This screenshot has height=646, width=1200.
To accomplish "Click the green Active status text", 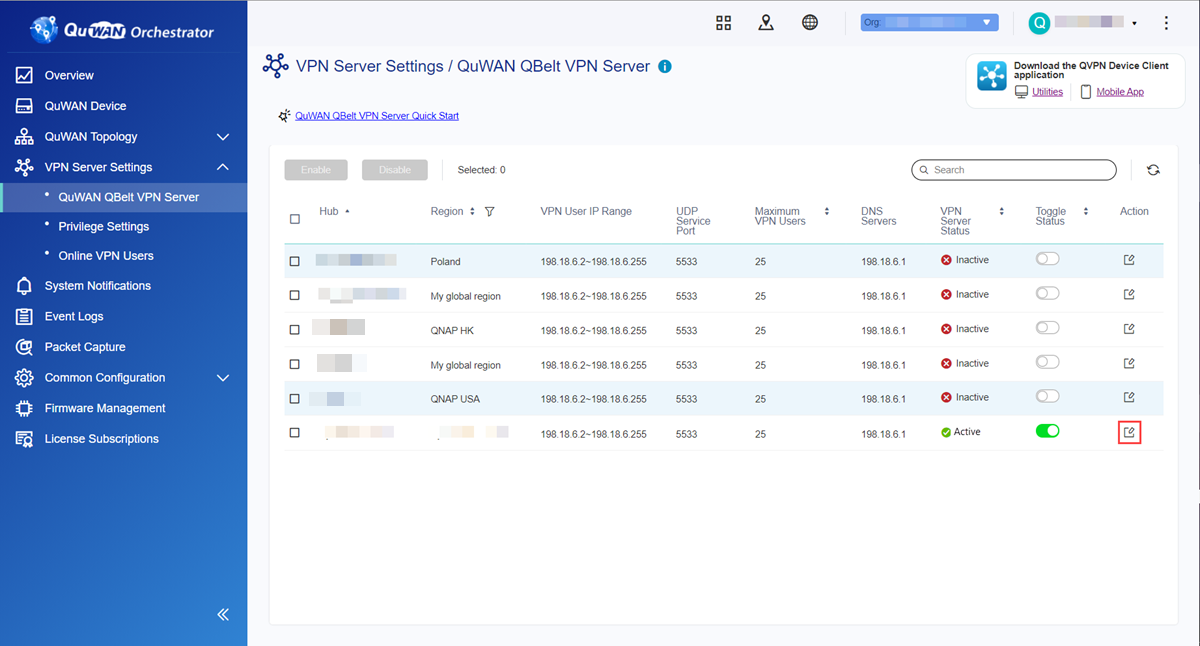I will (x=967, y=432).
